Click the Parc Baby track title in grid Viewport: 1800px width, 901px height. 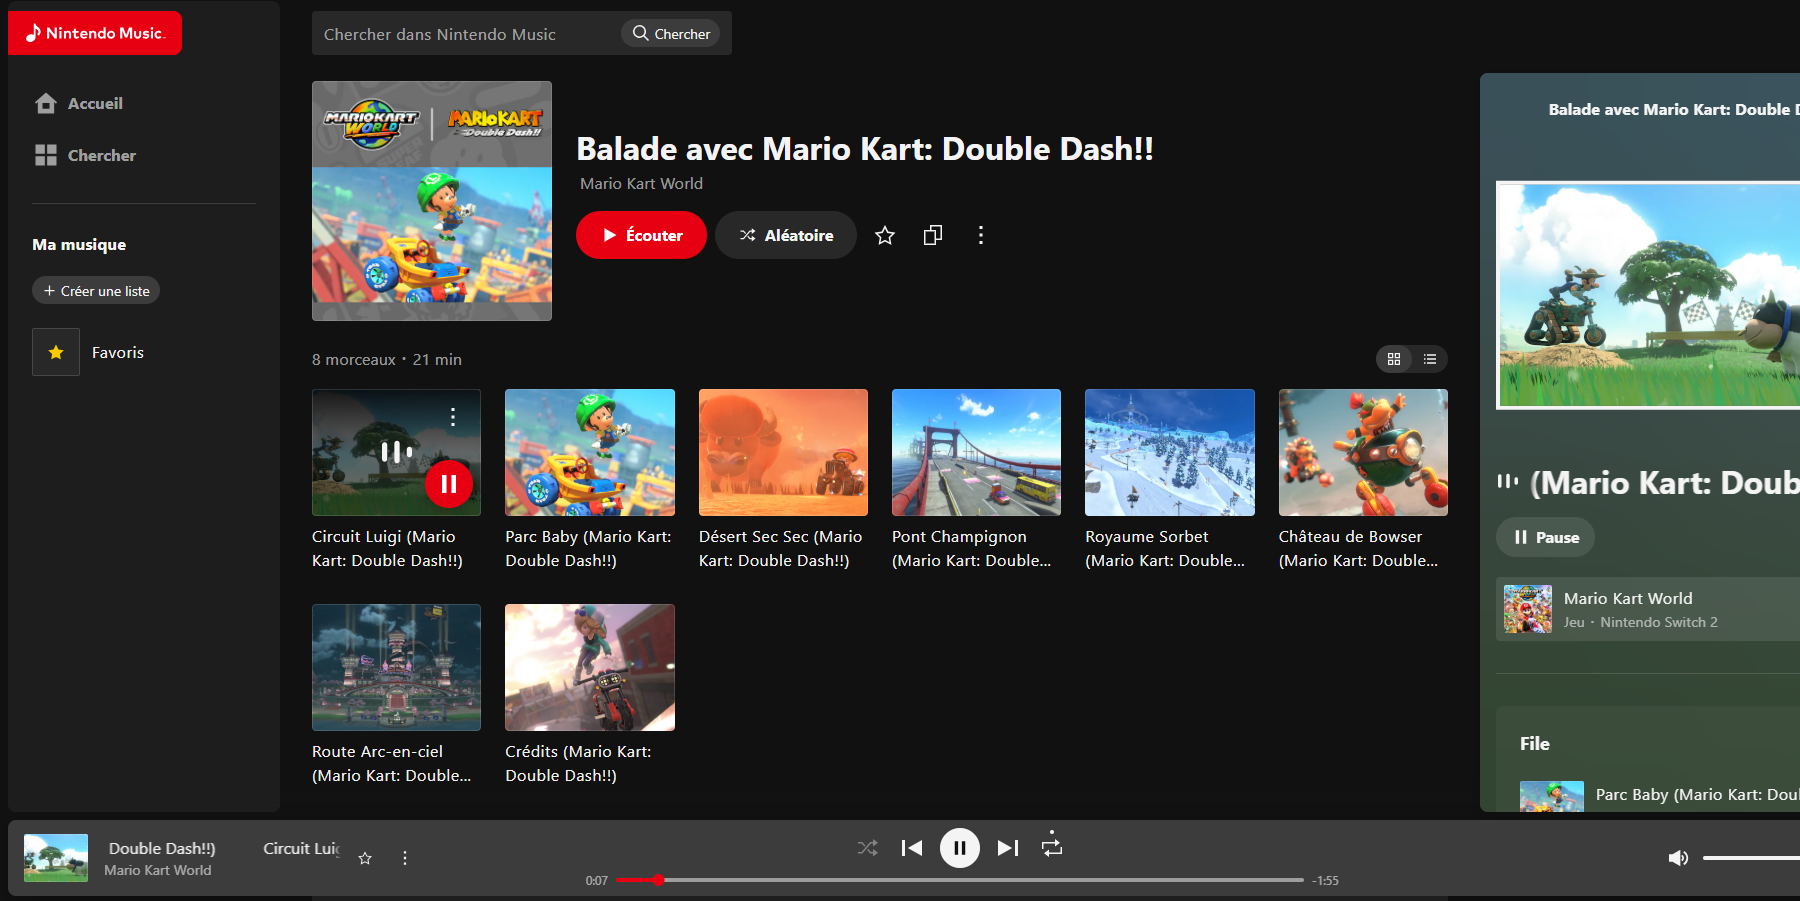click(x=588, y=549)
